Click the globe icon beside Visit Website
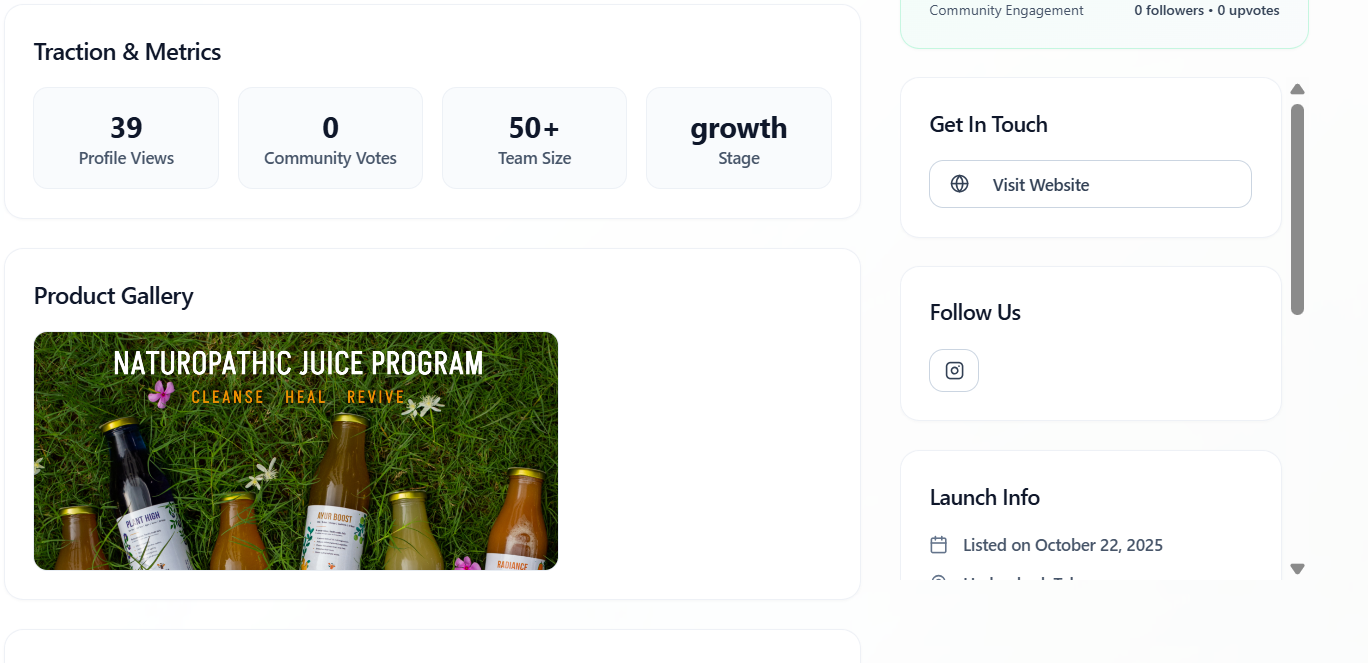The width and height of the screenshot is (1368, 663). 960,184
